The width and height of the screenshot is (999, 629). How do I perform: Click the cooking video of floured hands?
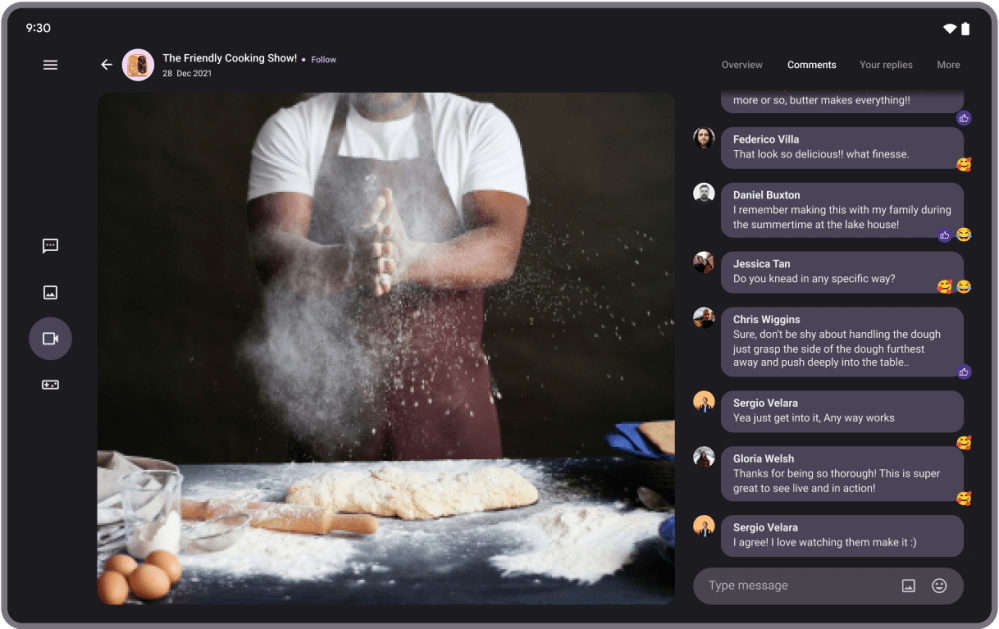tap(386, 348)
